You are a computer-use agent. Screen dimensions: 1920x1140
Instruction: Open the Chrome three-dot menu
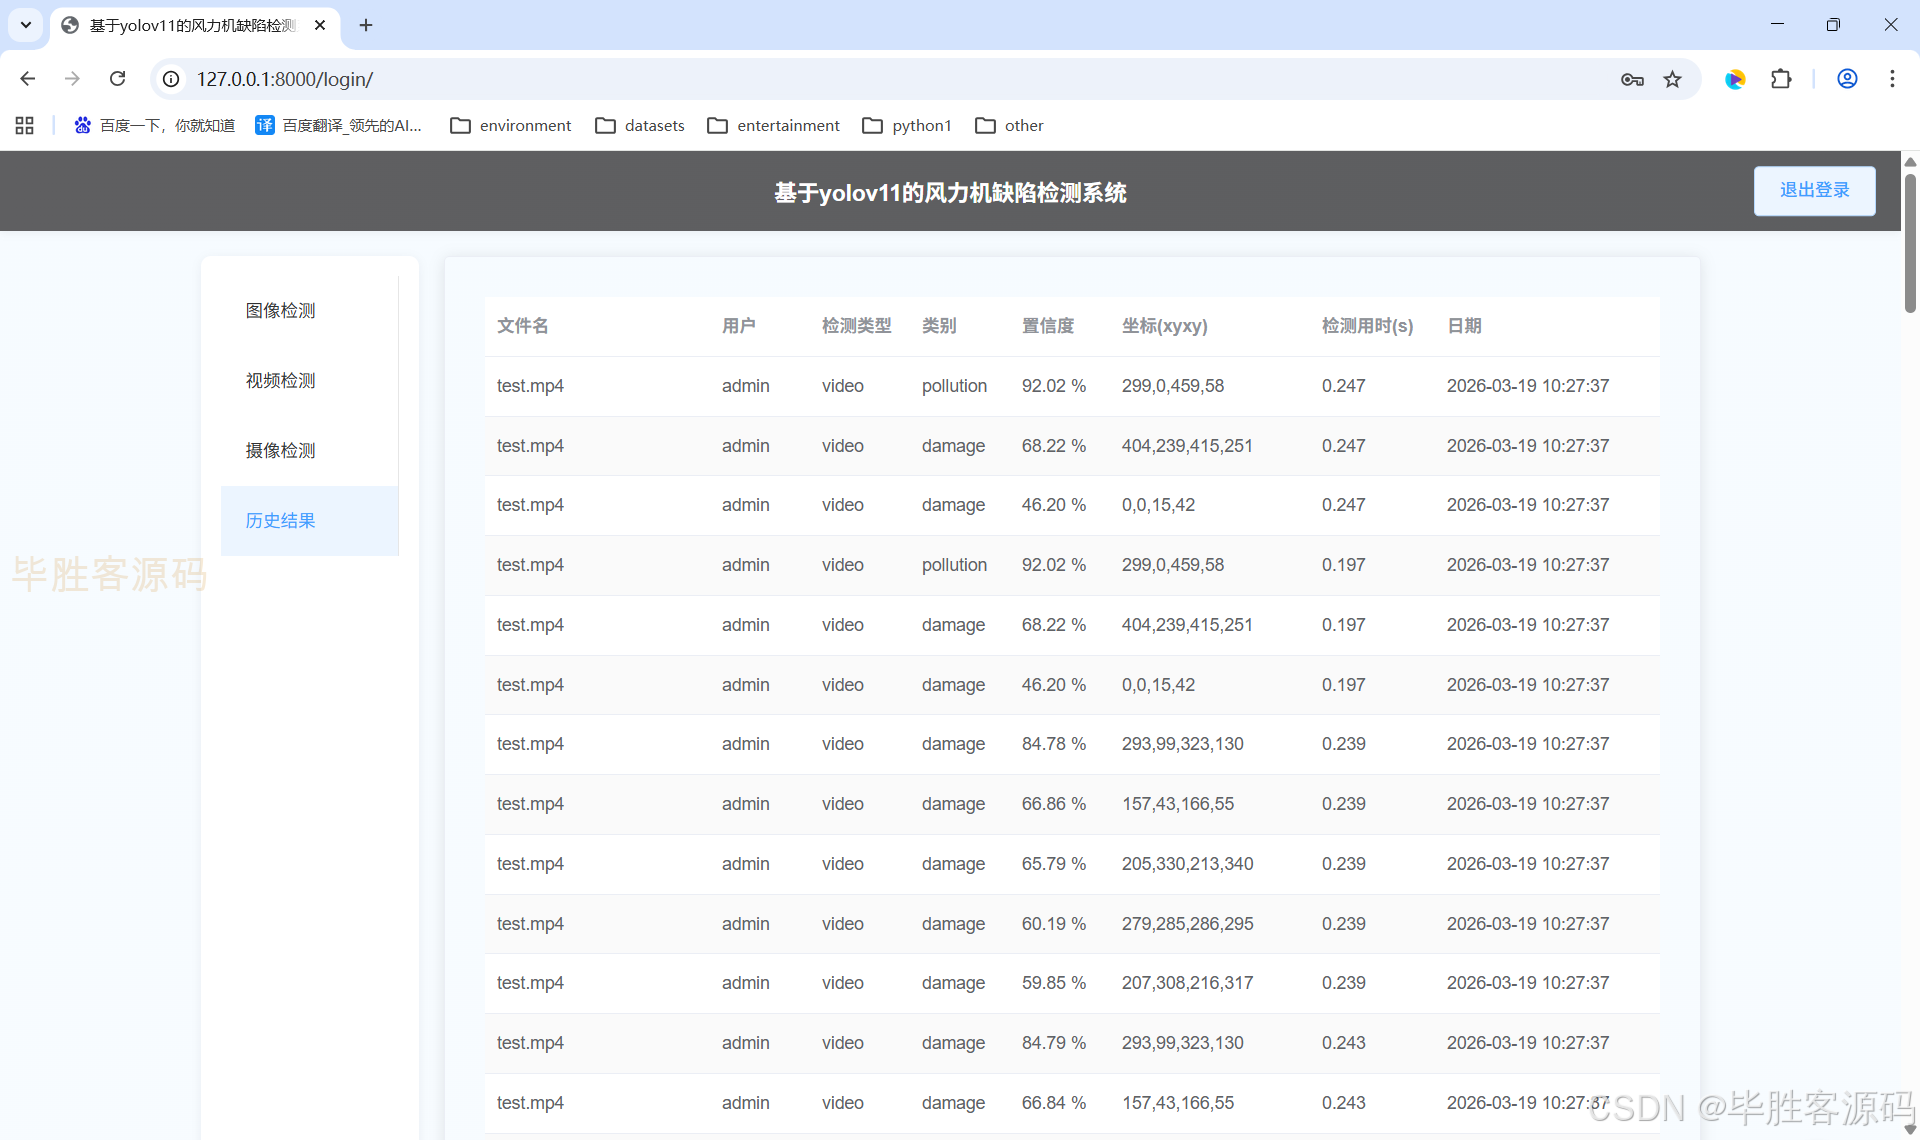pos(1892,79)
